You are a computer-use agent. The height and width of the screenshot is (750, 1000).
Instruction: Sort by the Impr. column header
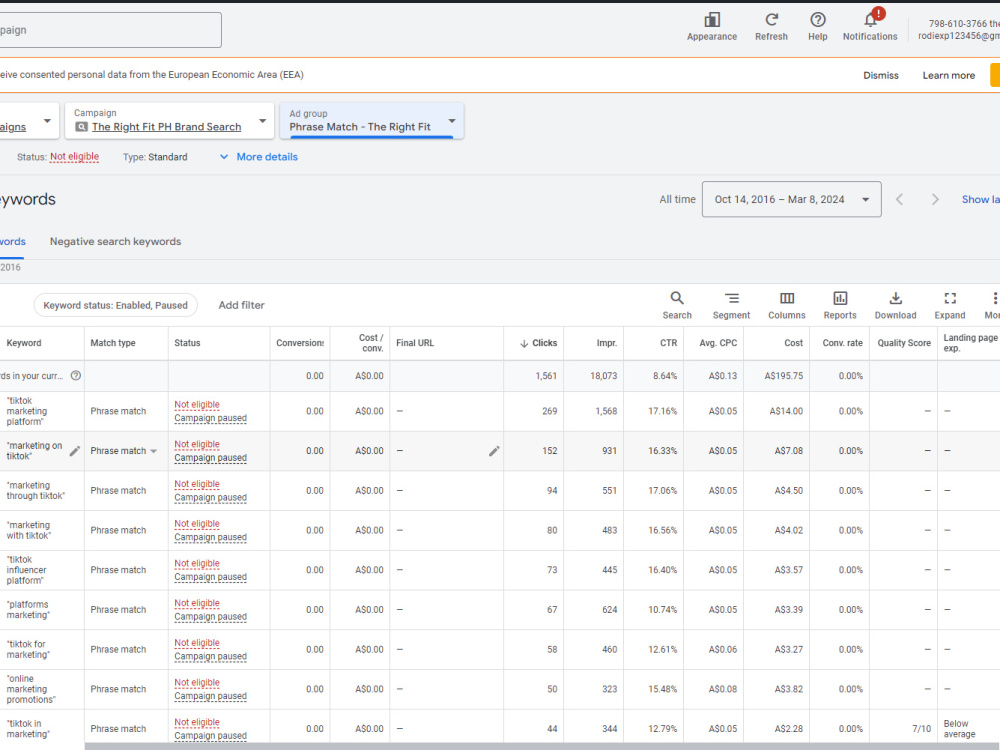(x=607, y=343)
